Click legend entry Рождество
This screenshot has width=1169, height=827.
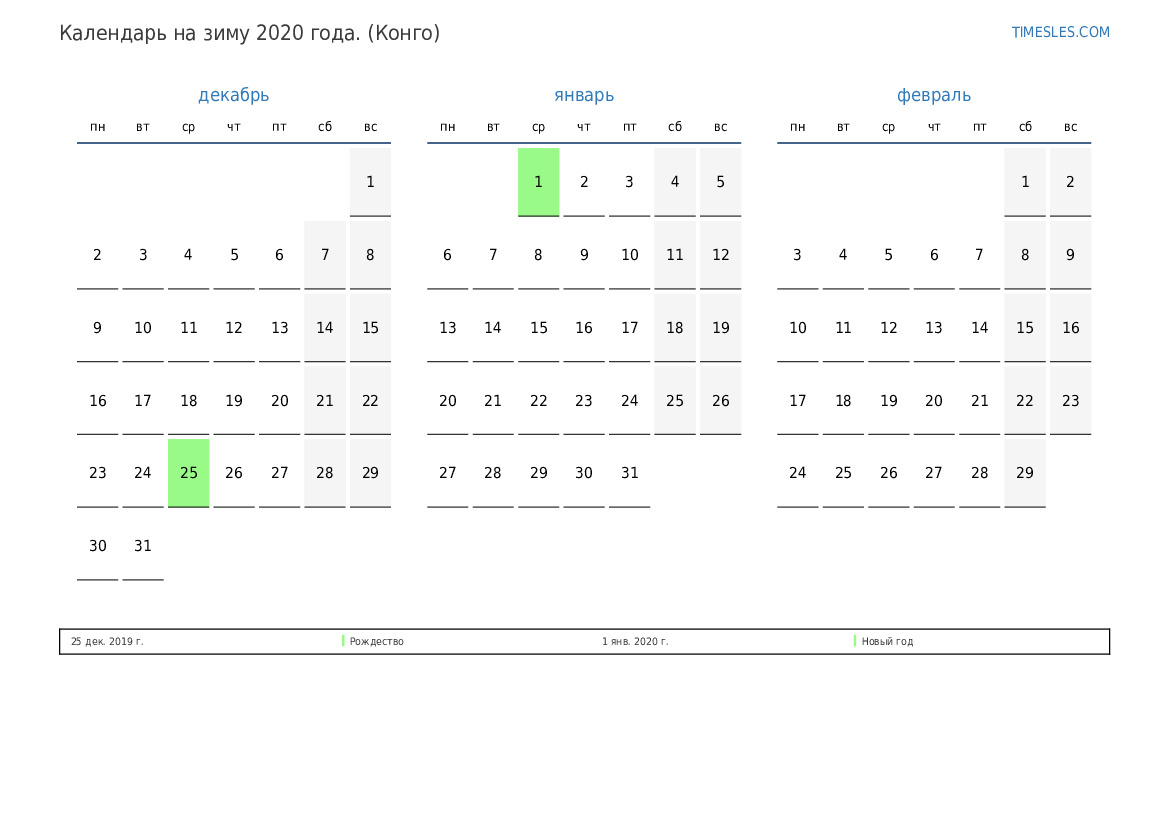point(376,641)
